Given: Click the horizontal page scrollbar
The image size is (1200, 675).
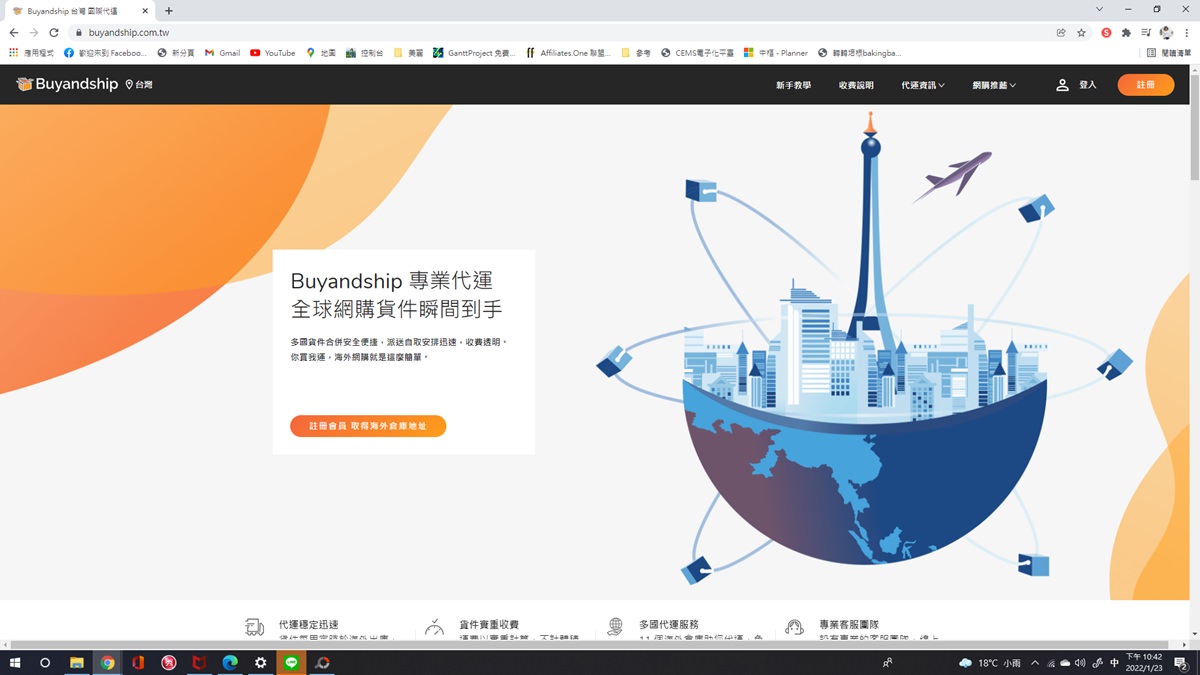Looking at the screenshot, I should coord(590,645).
